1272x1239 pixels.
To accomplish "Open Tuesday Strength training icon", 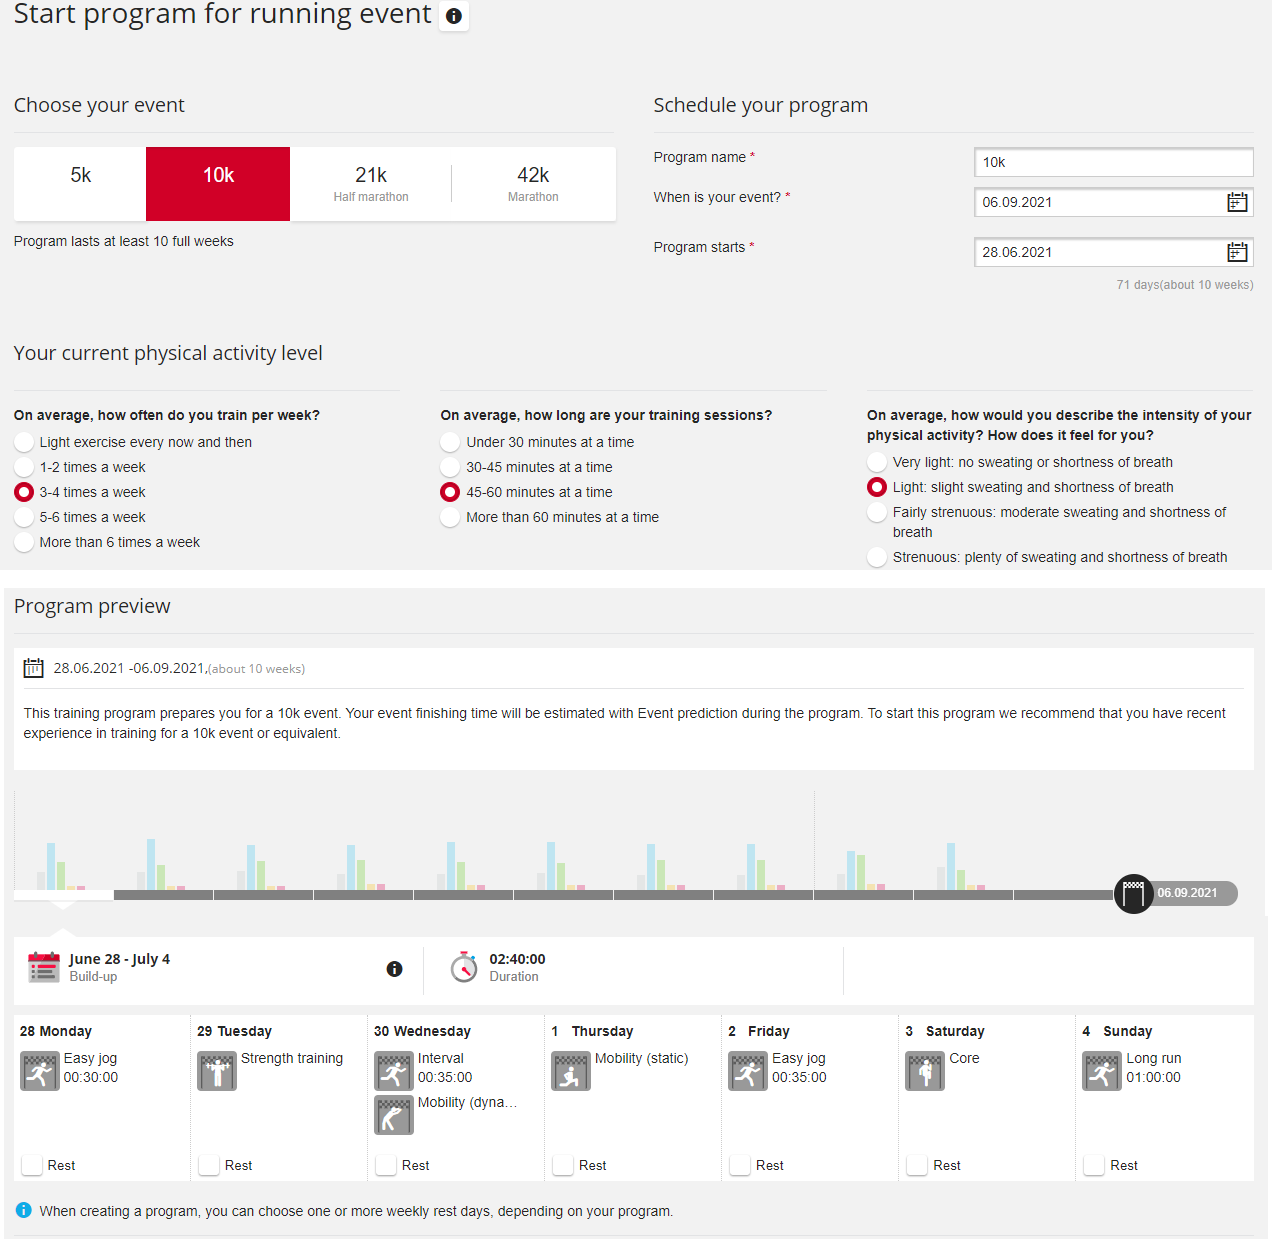I will [217, 1071].
